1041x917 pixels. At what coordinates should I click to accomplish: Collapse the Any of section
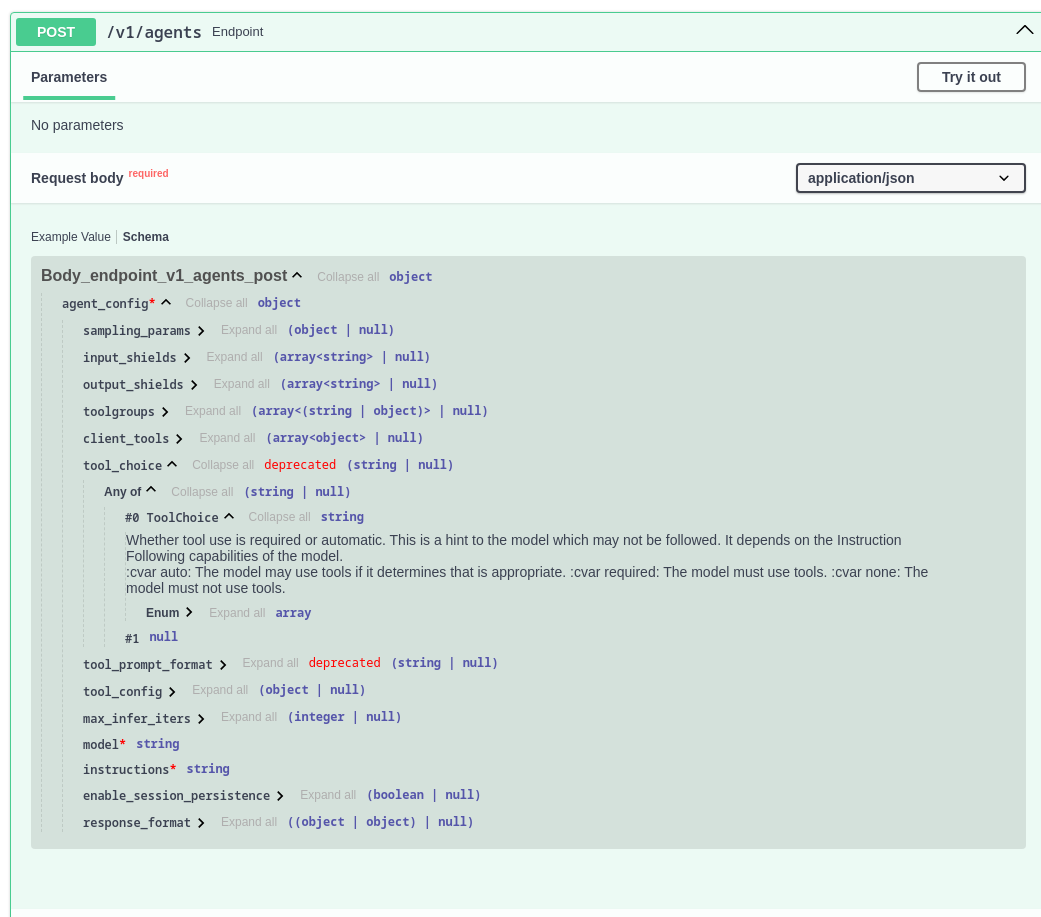pos(151,491)
